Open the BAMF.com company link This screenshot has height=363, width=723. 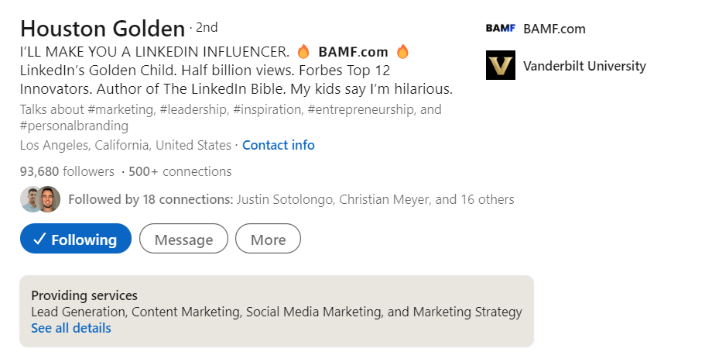pyautogui.click(x=554, y=29)
